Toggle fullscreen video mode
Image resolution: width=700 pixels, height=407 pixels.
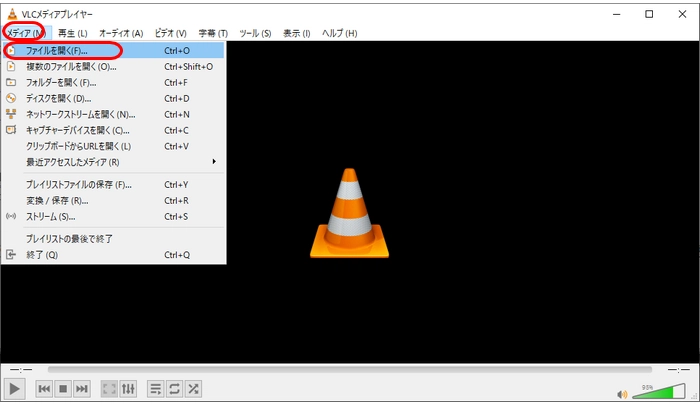109,389
